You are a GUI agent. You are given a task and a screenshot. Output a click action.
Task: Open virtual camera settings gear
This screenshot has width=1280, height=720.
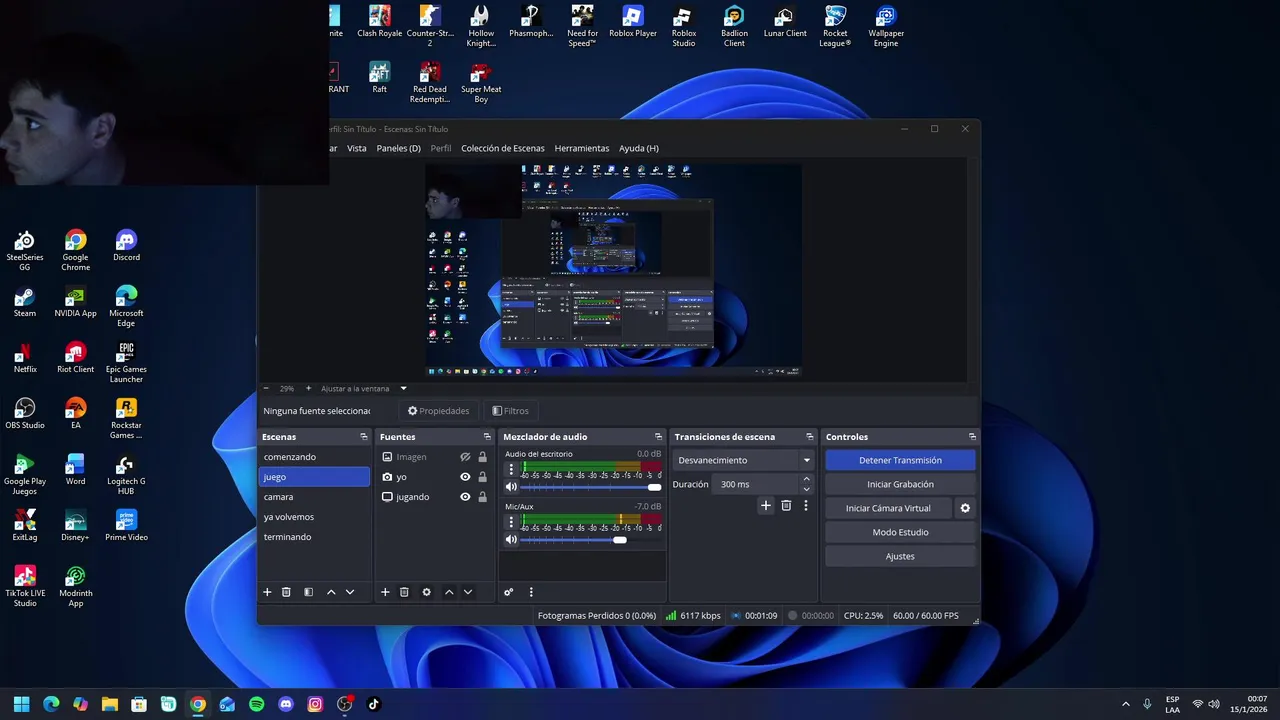[x=965, y=508]
